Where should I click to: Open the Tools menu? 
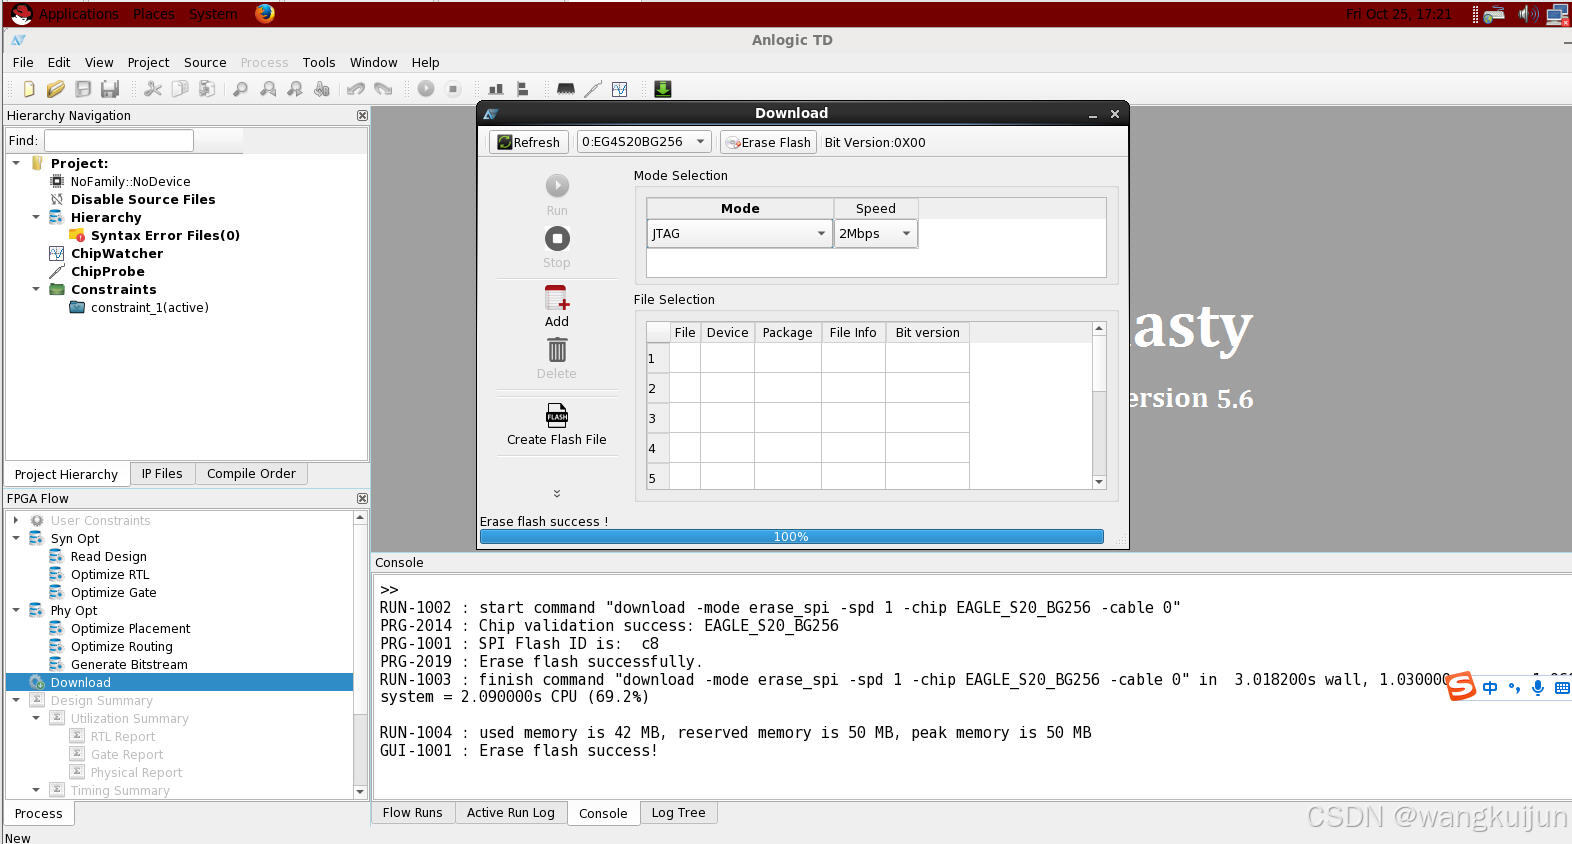[x=319, y=62]
